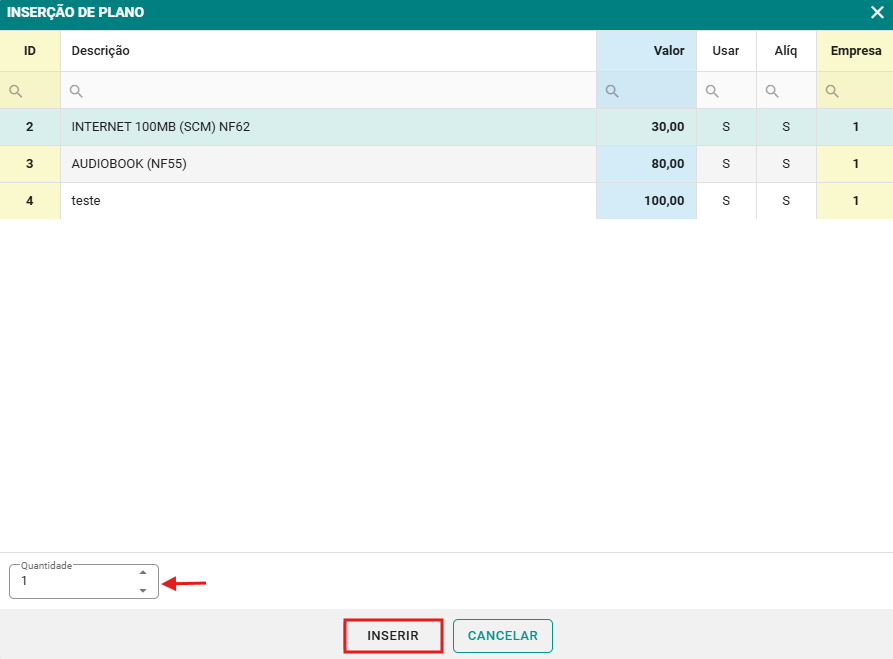Sort by the Empresa column header

pos(855,51)
